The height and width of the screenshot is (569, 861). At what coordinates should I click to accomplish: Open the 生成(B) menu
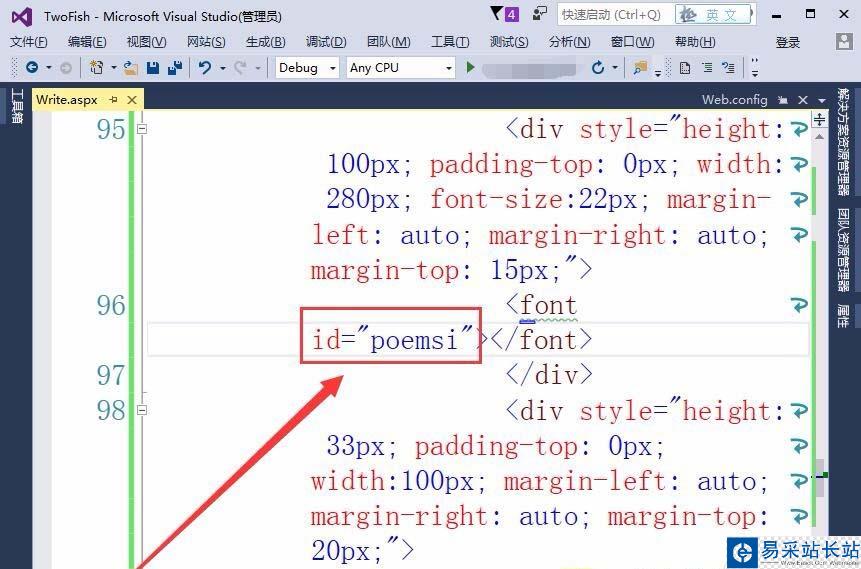tap(265, 42)
